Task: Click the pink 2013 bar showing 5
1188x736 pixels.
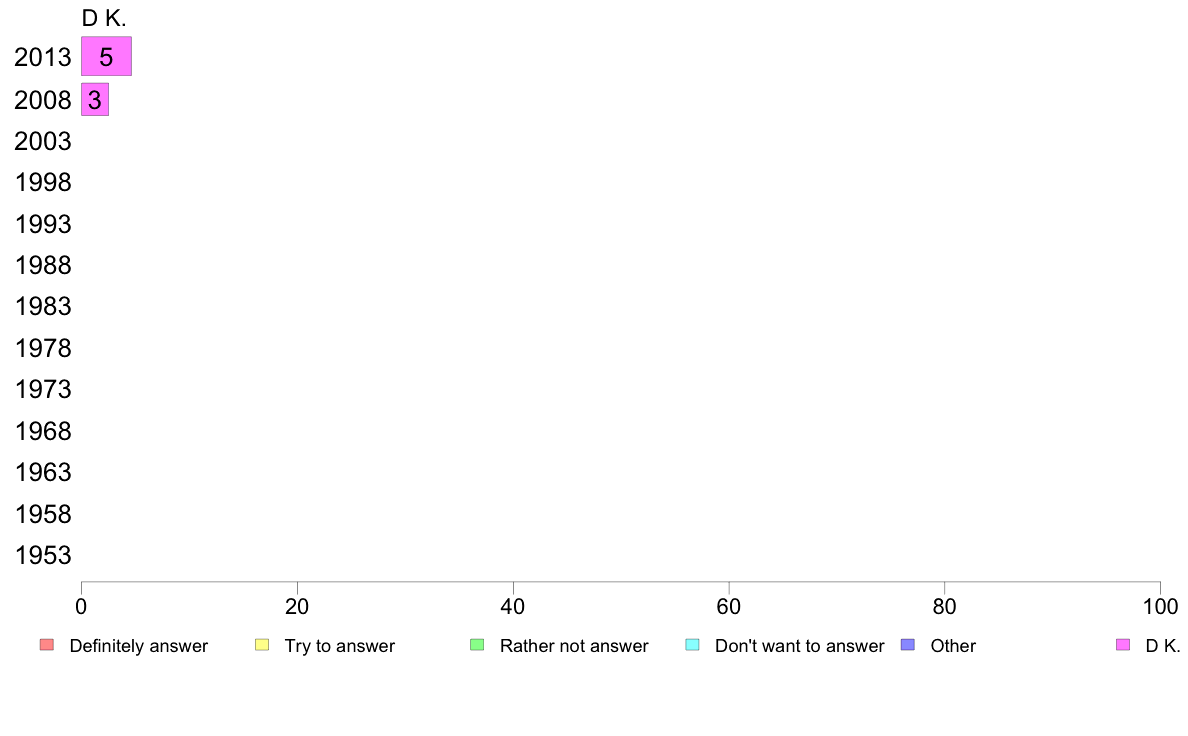Action: (x=106, y=57)
